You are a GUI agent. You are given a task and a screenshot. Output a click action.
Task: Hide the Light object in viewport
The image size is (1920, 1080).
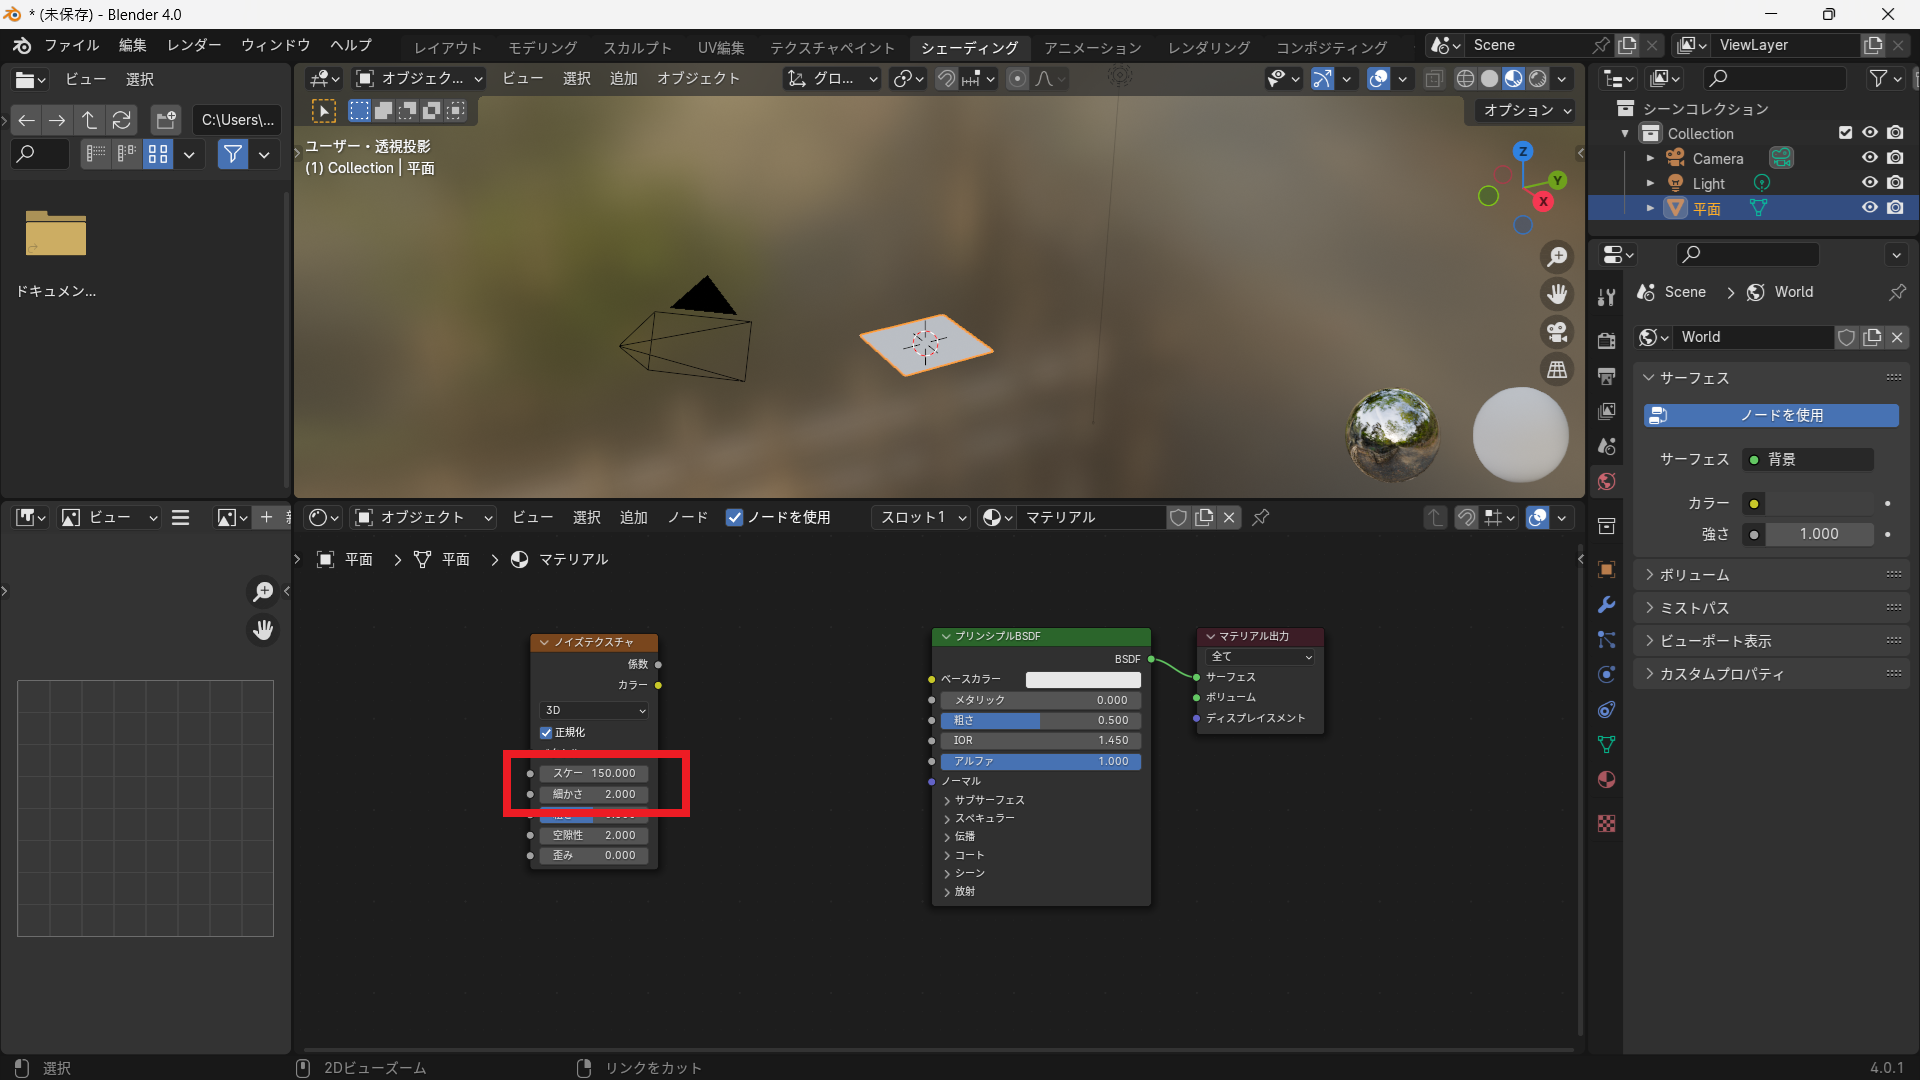[x=1869, y=183]
